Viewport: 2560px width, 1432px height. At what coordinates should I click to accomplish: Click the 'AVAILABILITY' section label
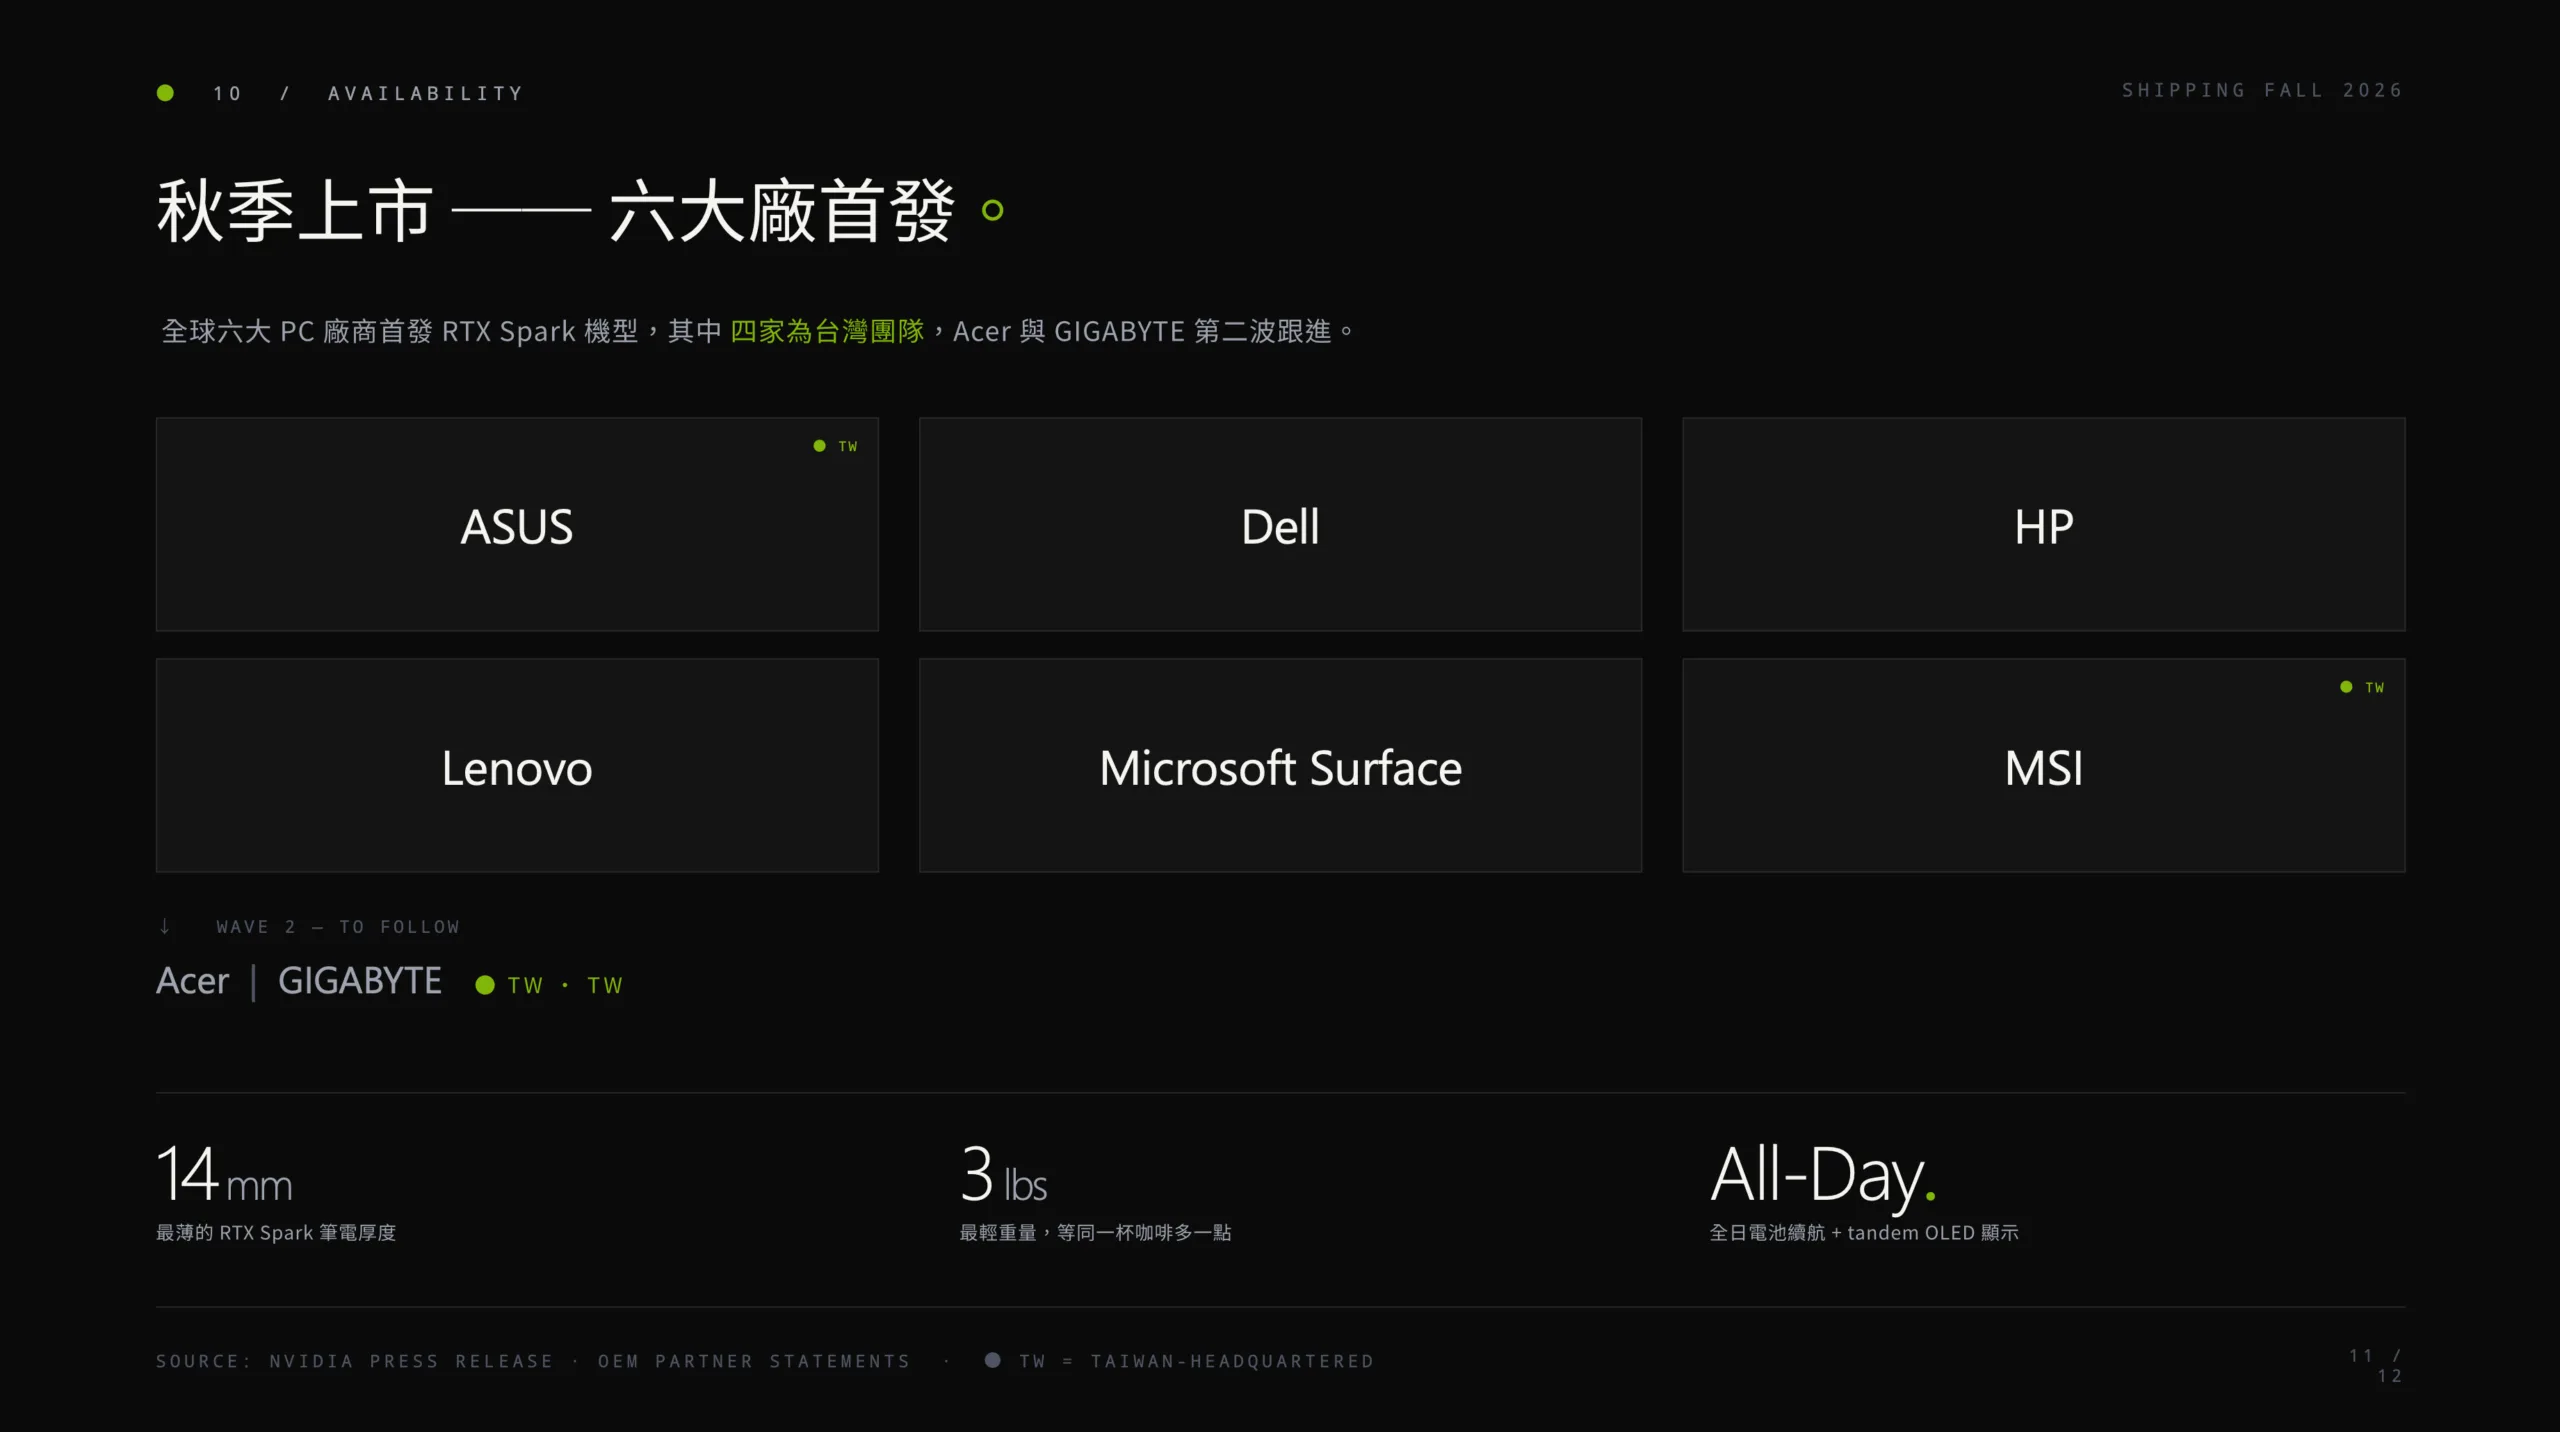coord(426,93)
